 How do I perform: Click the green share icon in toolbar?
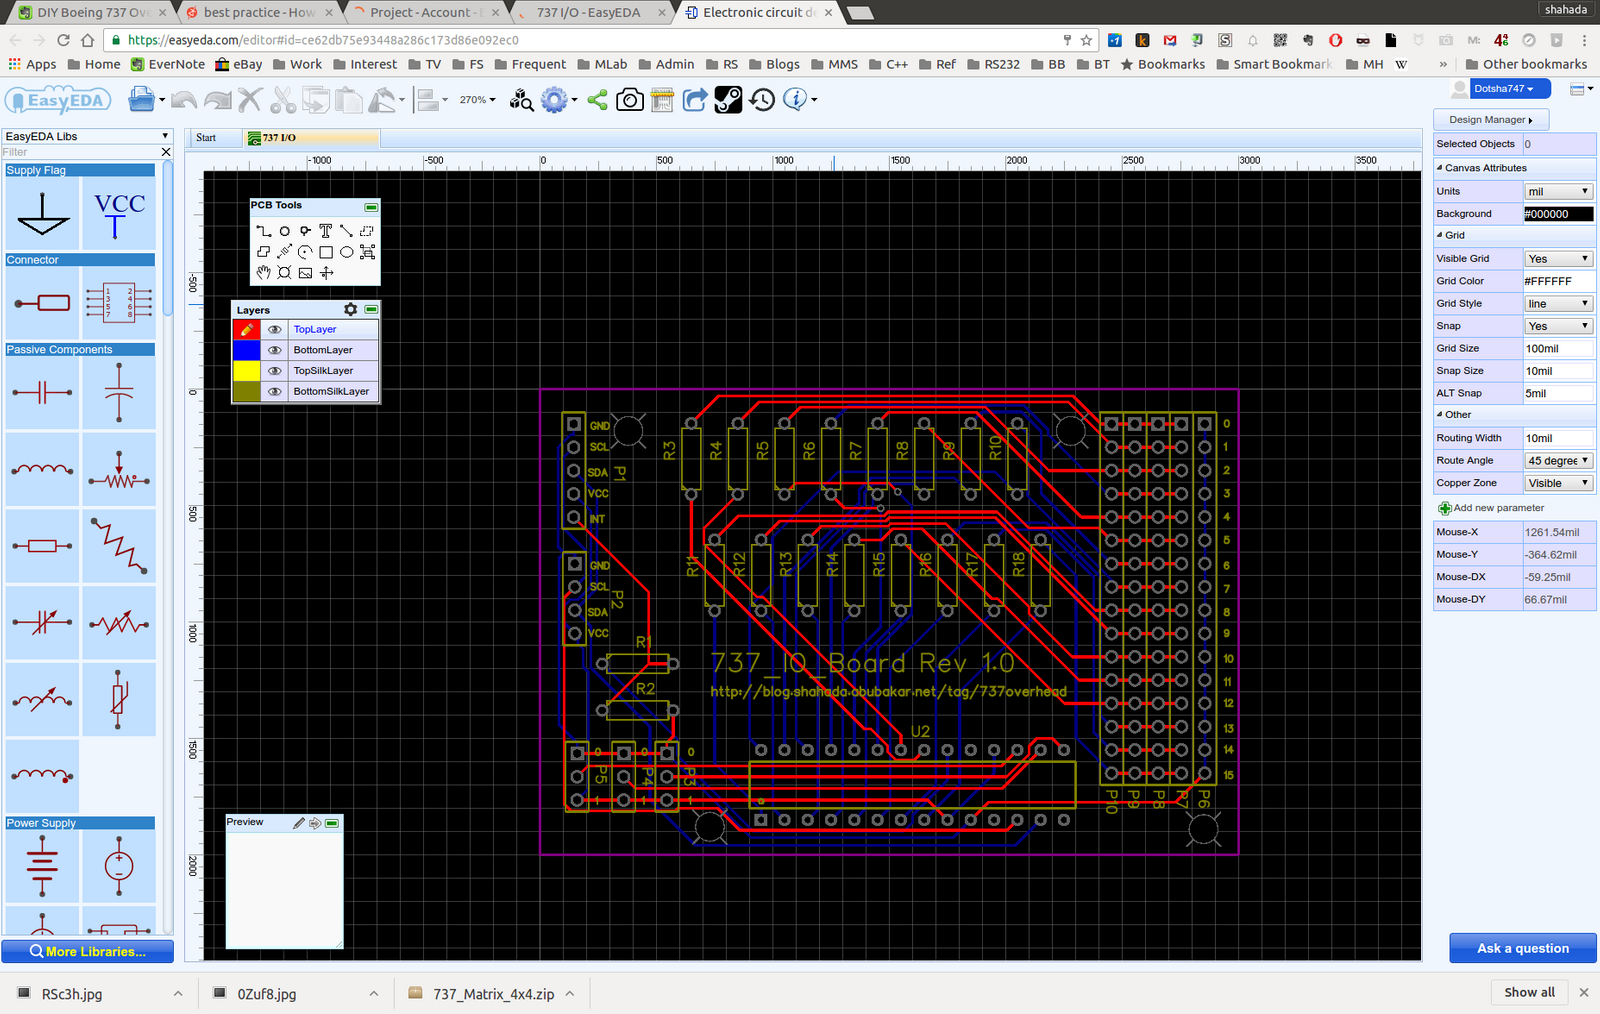point(597,100)
